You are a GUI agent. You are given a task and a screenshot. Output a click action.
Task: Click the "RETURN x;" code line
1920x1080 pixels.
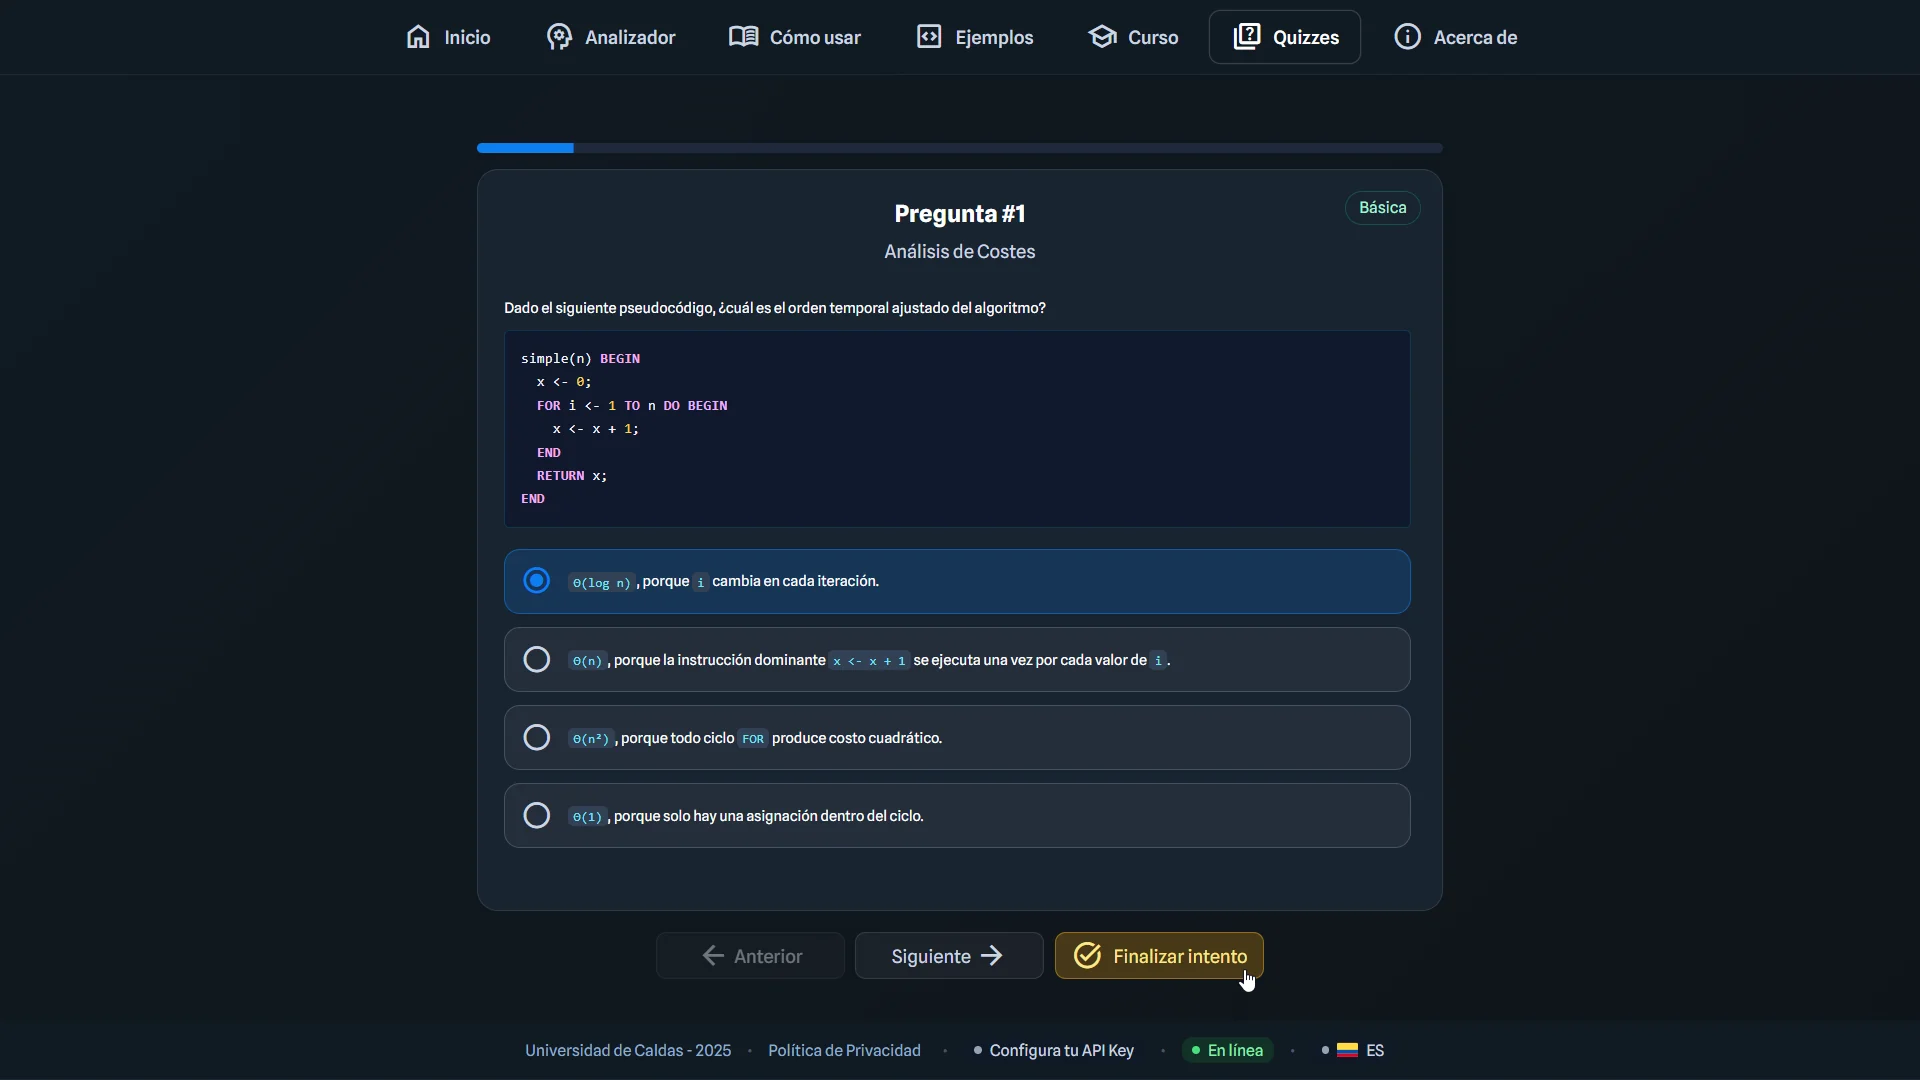(572, 476)
